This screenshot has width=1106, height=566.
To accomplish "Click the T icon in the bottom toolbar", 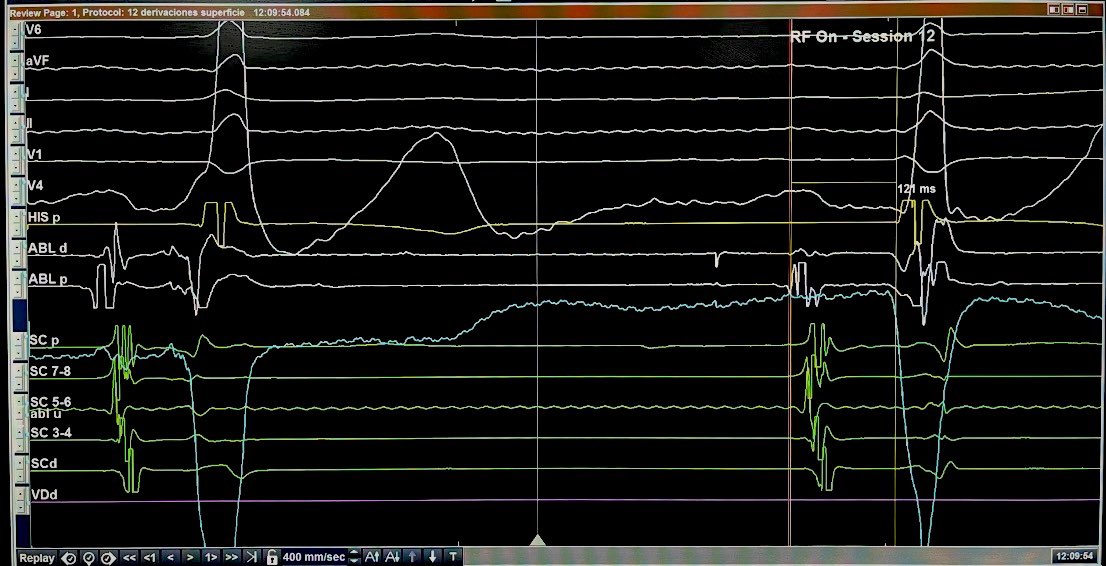I will click(452, 558).
